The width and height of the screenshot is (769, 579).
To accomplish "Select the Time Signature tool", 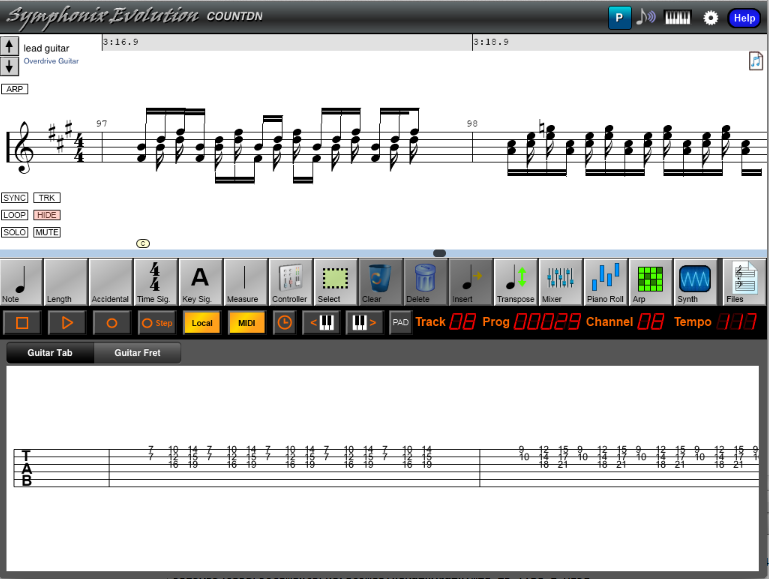I will pyautogui.click(x=155, y=281).
